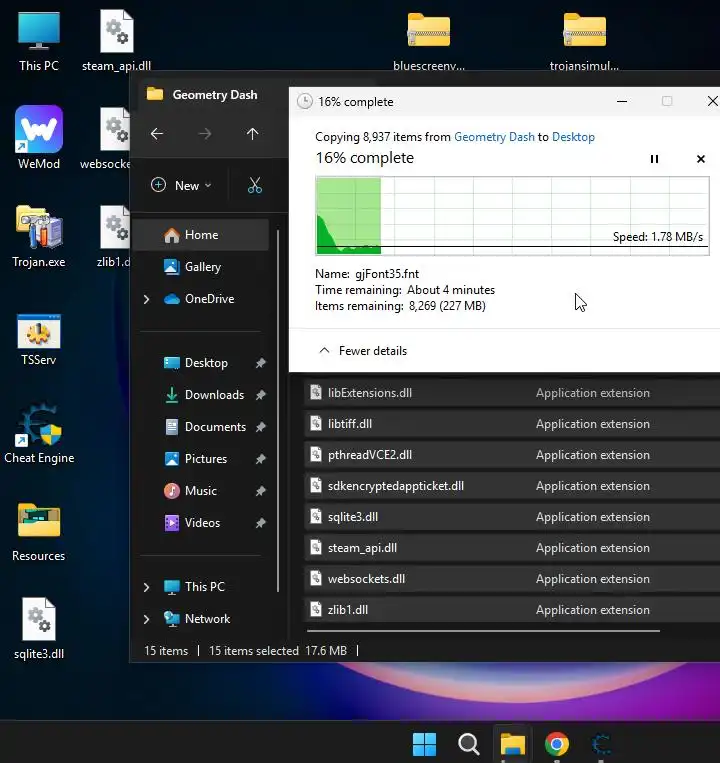Click the navigation pane vertical scrollbar
720x763 pixels.
click(x=278, y=411)
